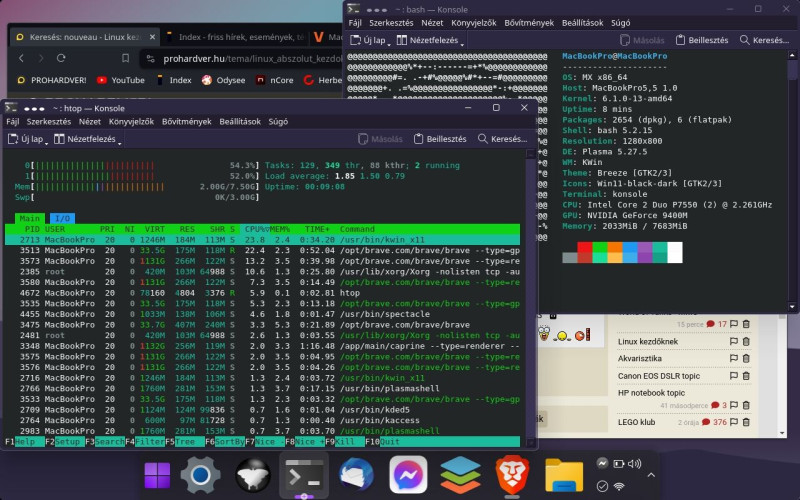800x500 pixels.
Task: Open Könyvjelzők menu in htop Konsole
Action: coord(131,121)
